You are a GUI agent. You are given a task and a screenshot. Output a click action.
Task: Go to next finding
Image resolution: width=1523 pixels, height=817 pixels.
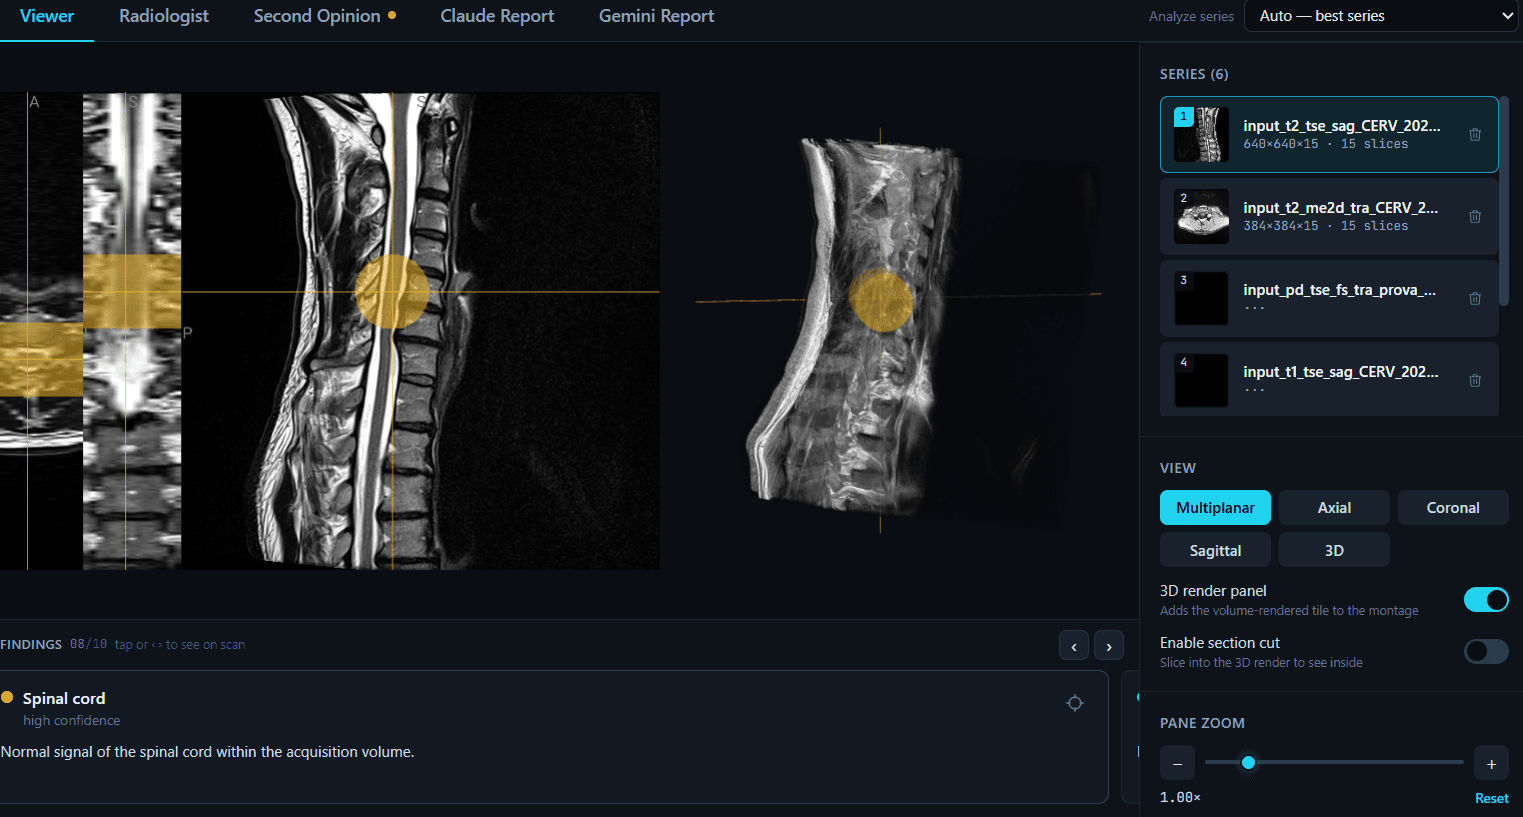click(x=1109, y=646)
